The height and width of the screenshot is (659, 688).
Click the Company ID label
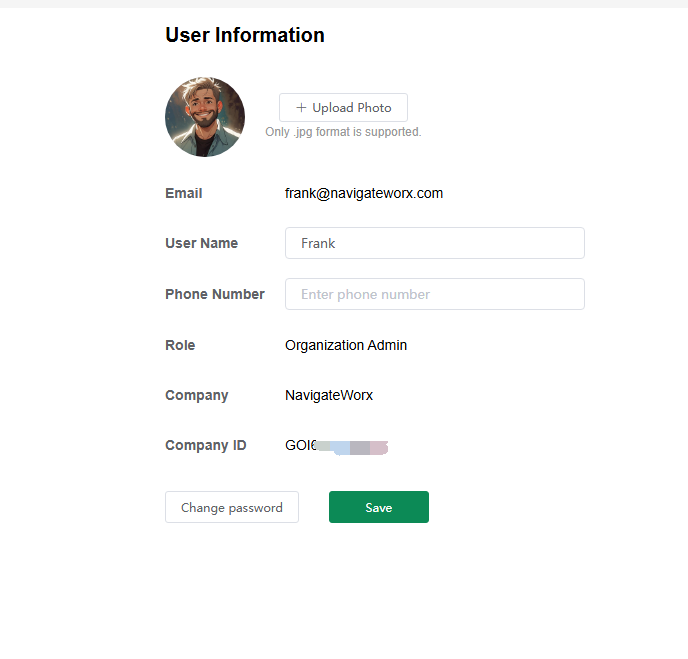(206, 445)
